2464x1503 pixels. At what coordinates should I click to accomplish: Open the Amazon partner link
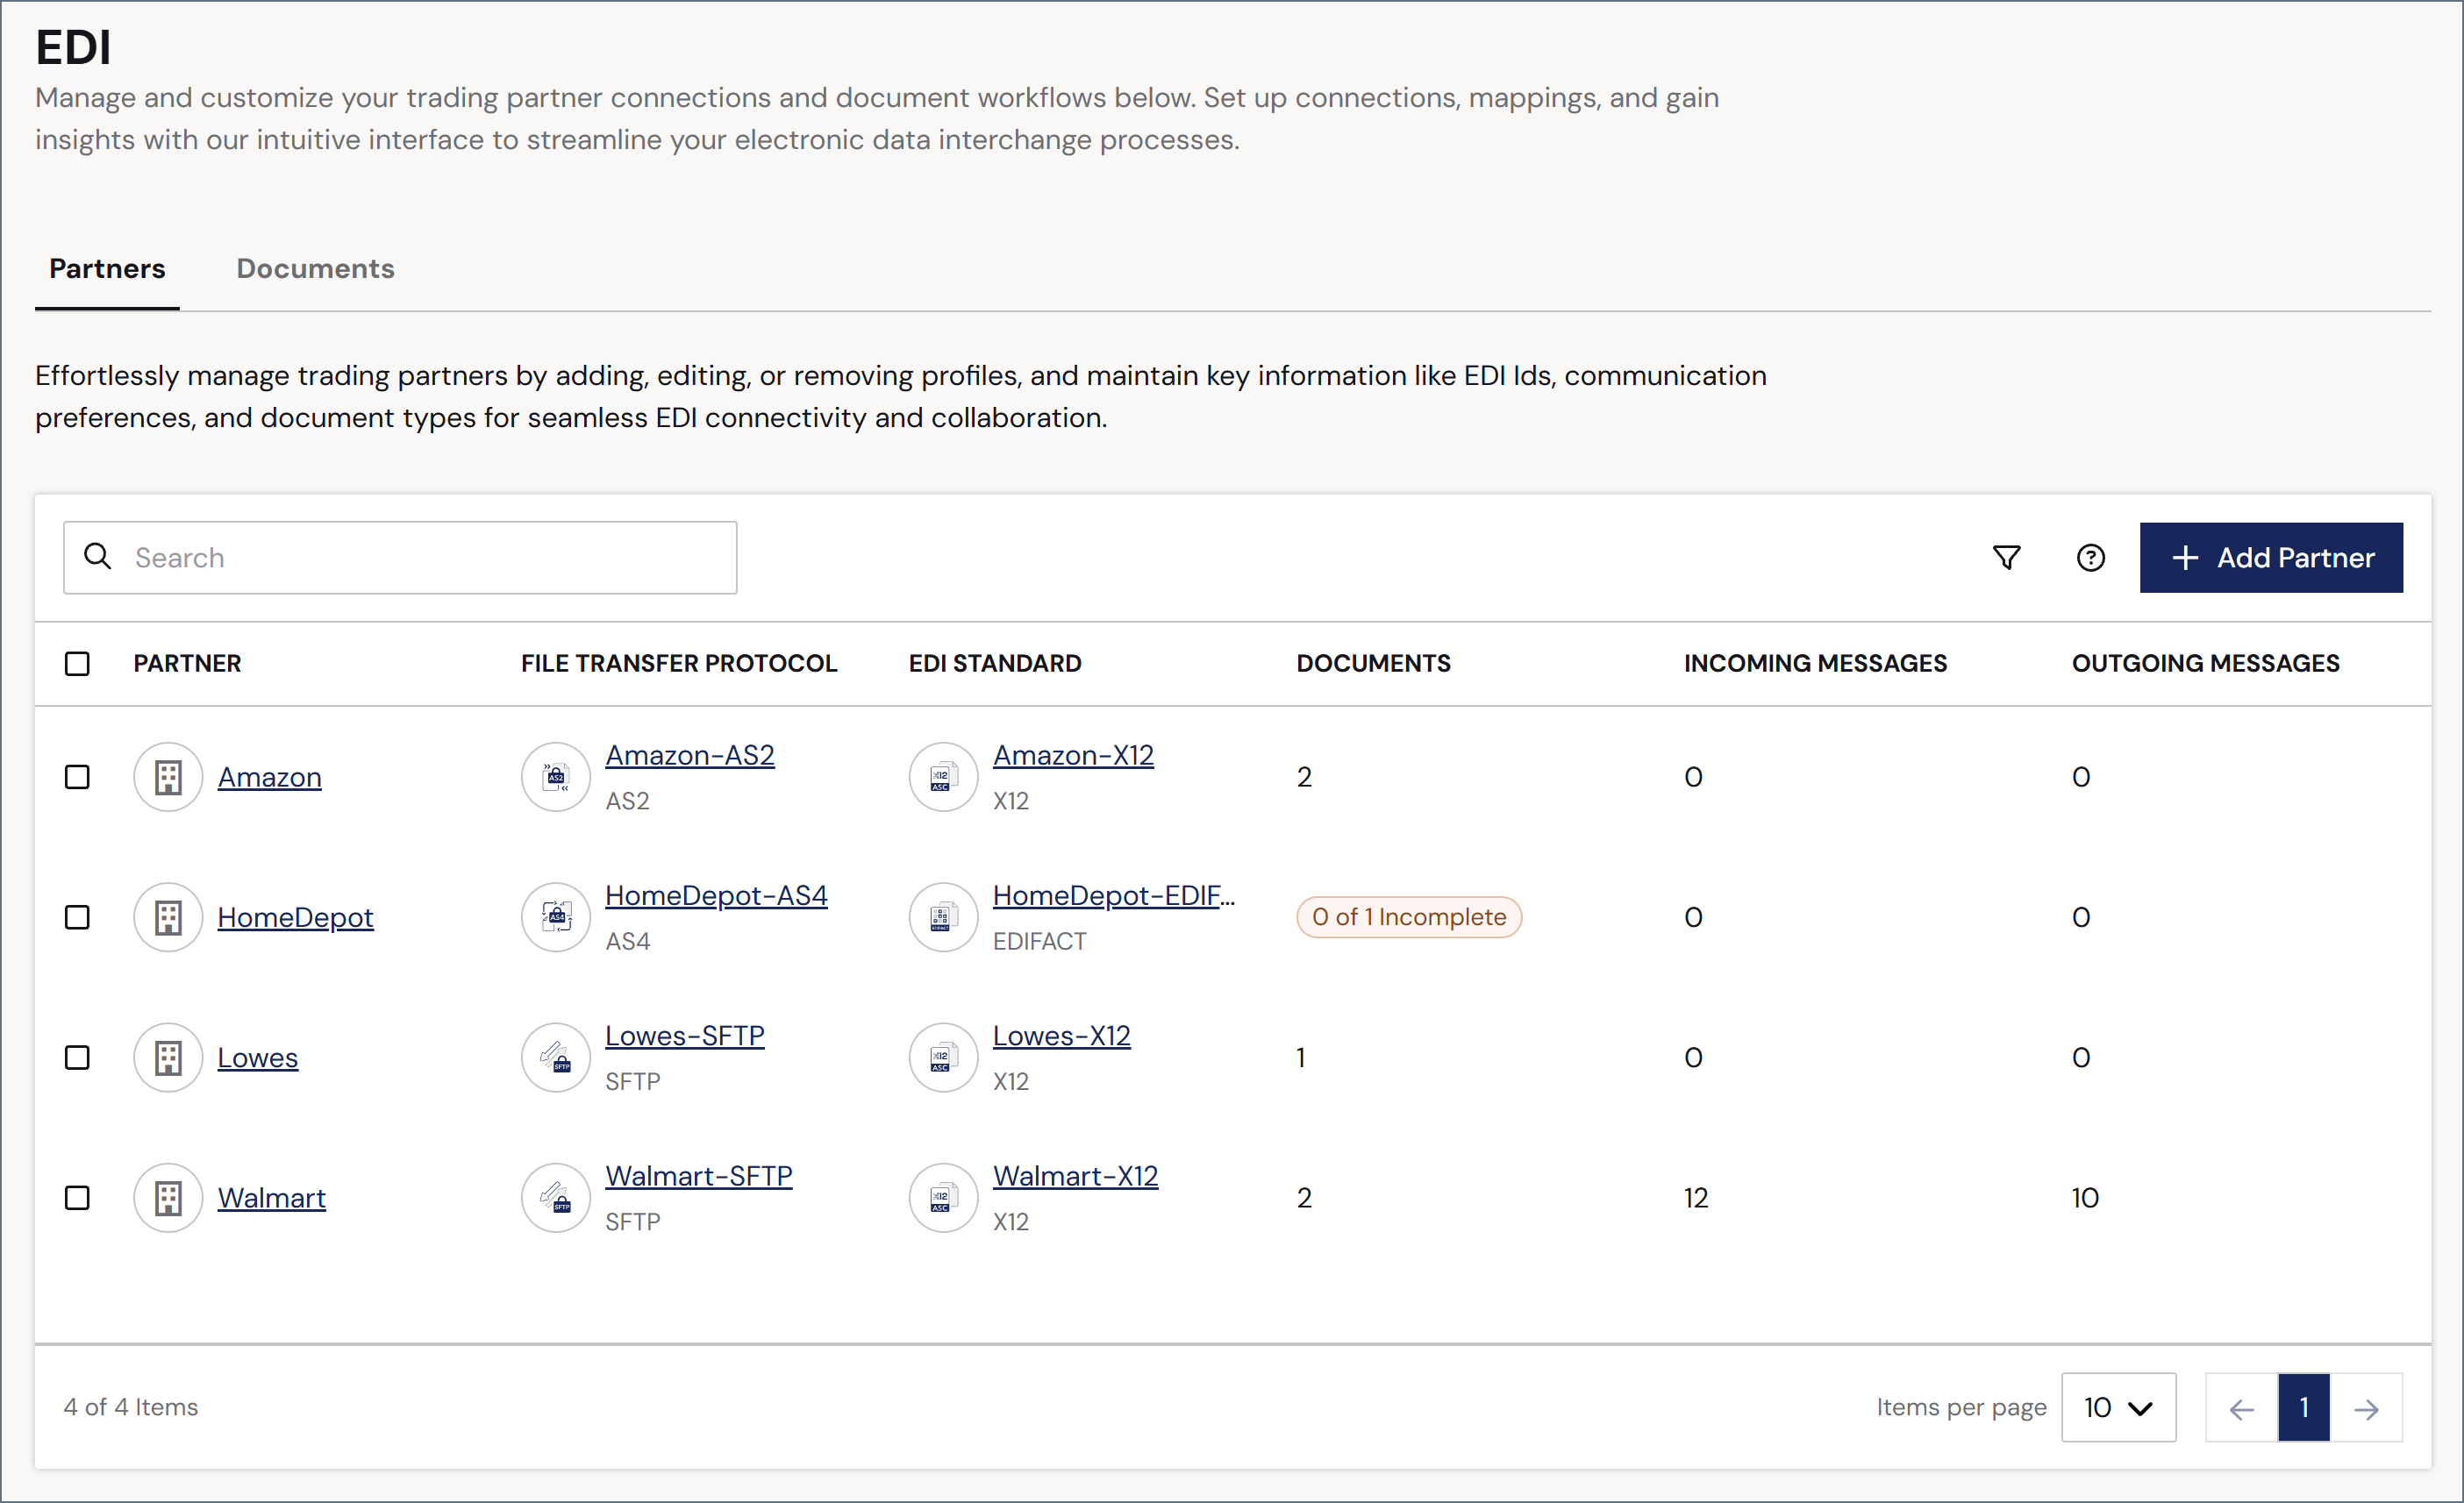(269, 777)
